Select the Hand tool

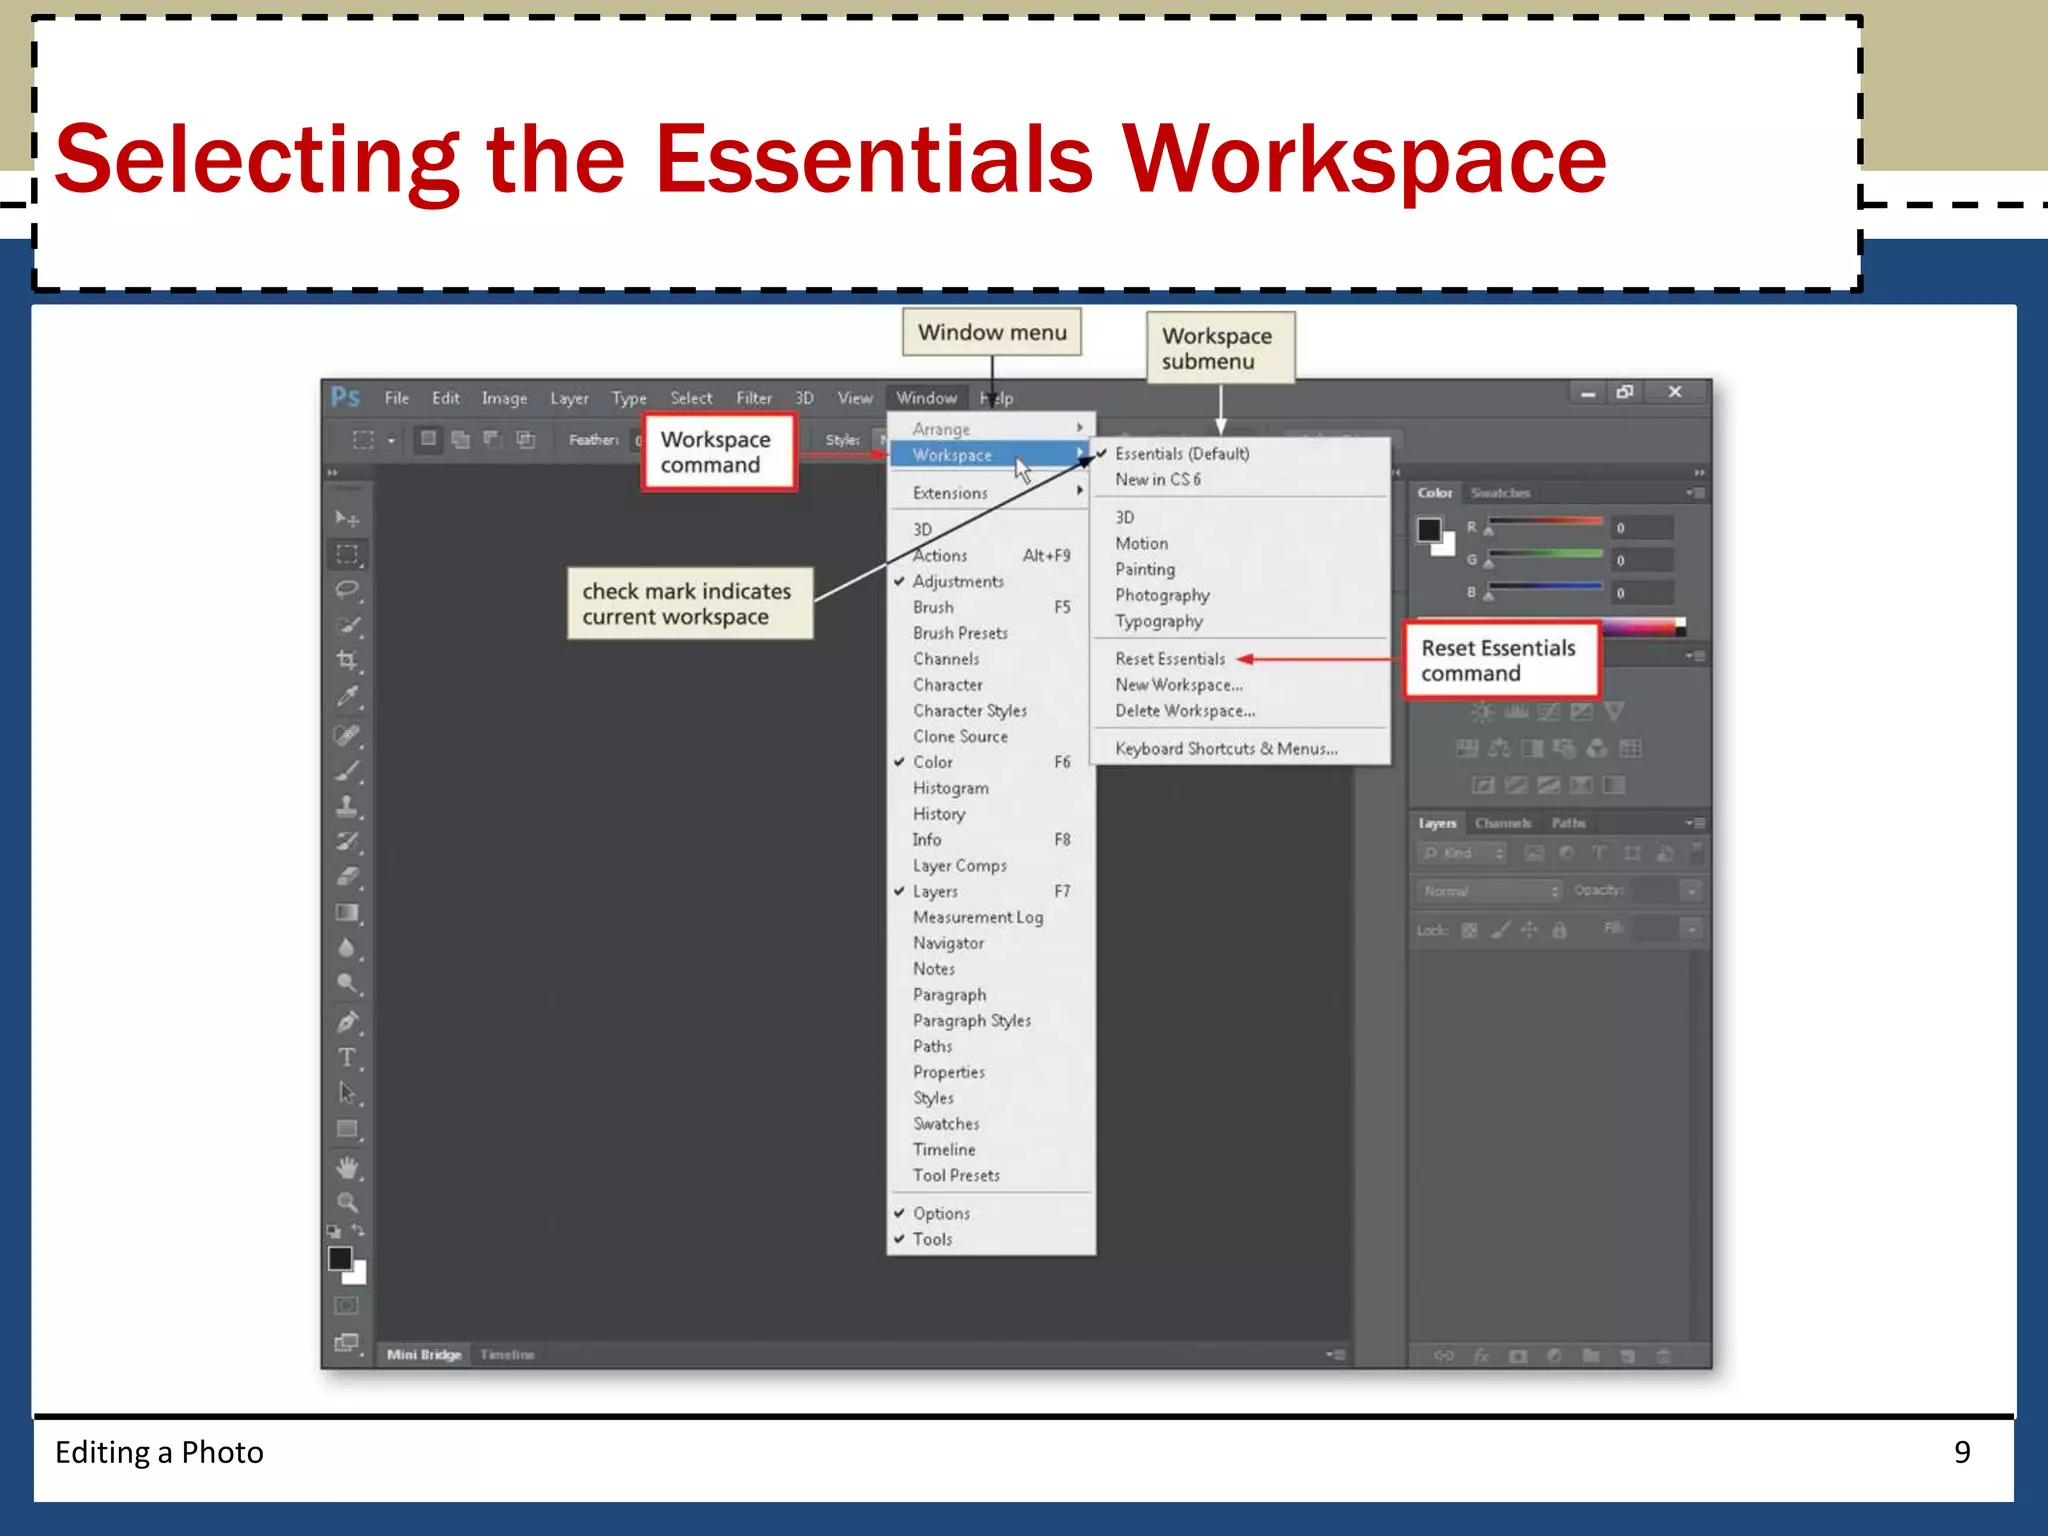pyautogui.click(x=347, y=1168)
